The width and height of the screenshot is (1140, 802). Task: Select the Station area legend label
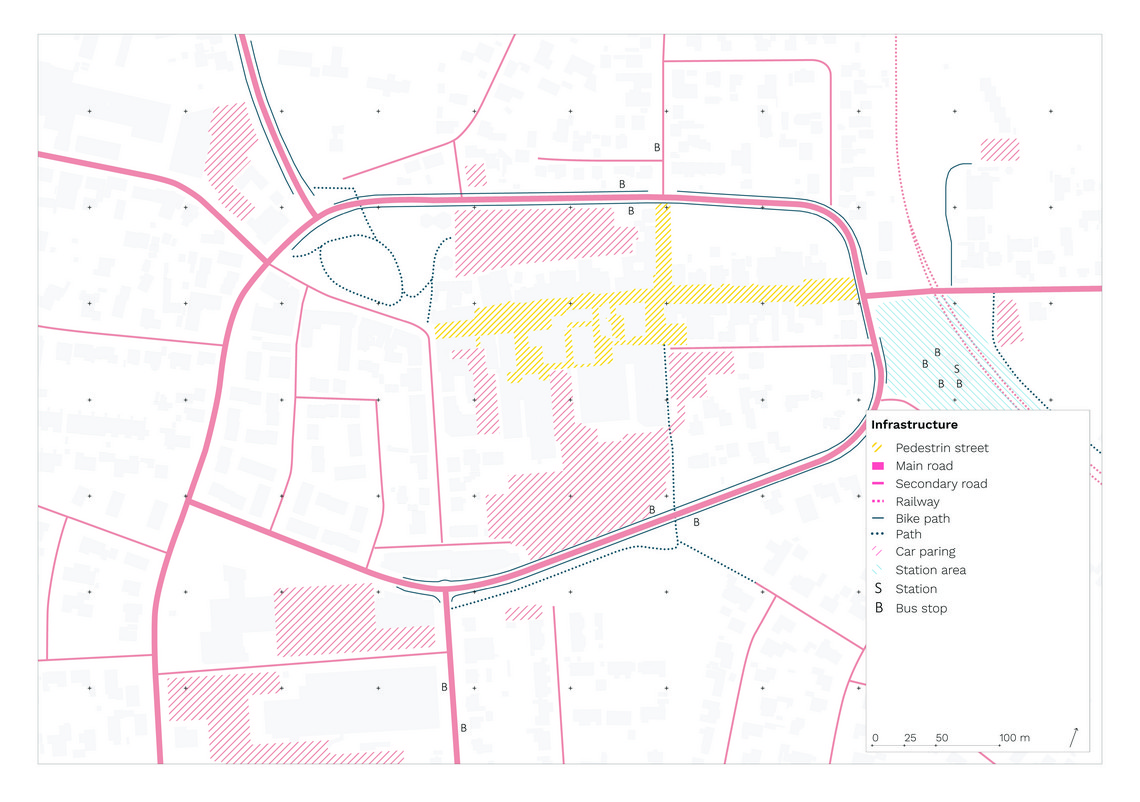931,570
